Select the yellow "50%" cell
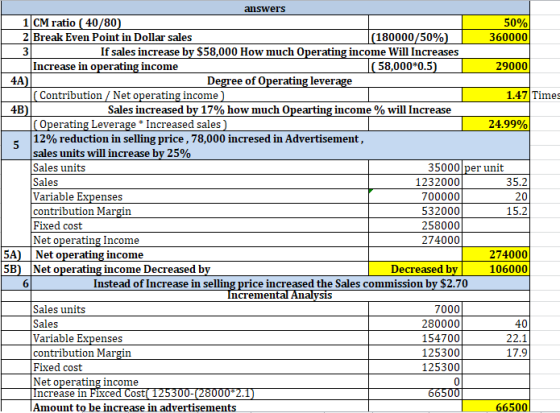Viewport: 560px width, 413px height. tap(496, 23)
